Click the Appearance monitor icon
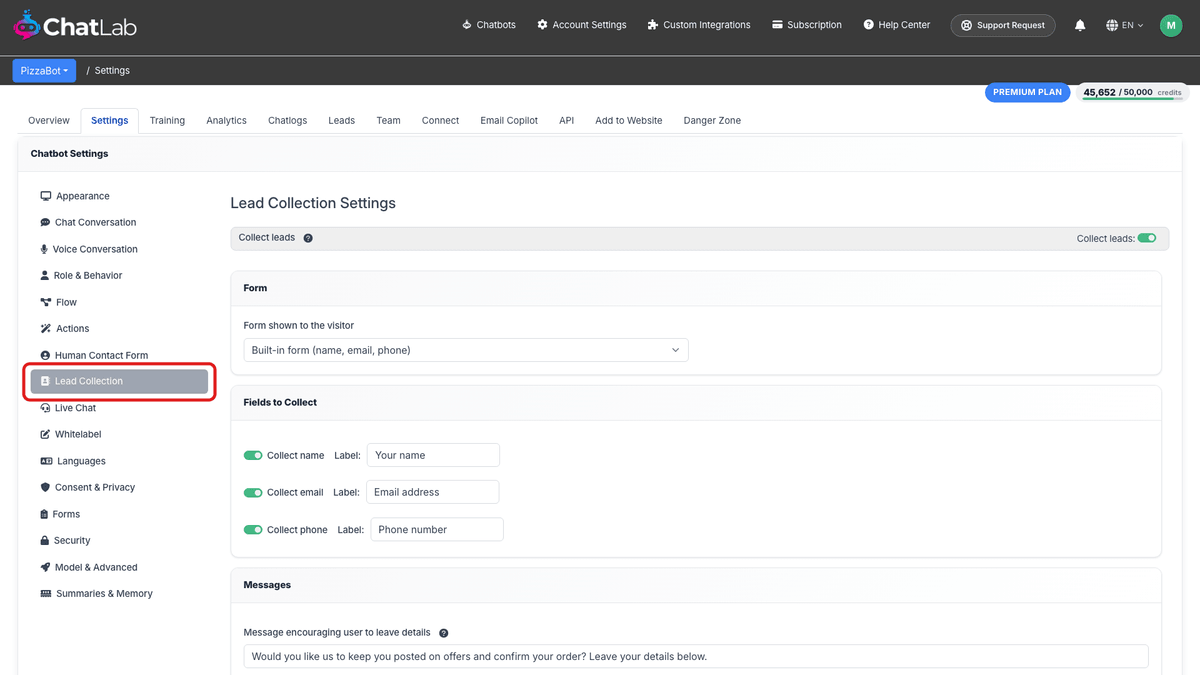Image resolution: width=1200 pixels, height=675 pixels. point(45,196)
